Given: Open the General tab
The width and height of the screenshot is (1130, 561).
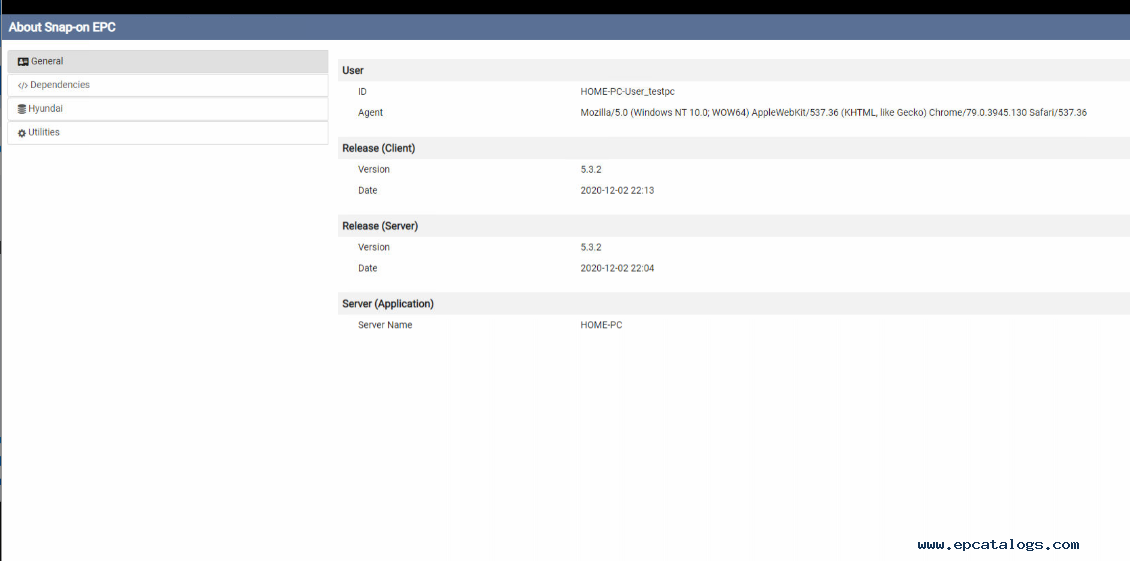Looking at the screenshot, I should [168, 61].
